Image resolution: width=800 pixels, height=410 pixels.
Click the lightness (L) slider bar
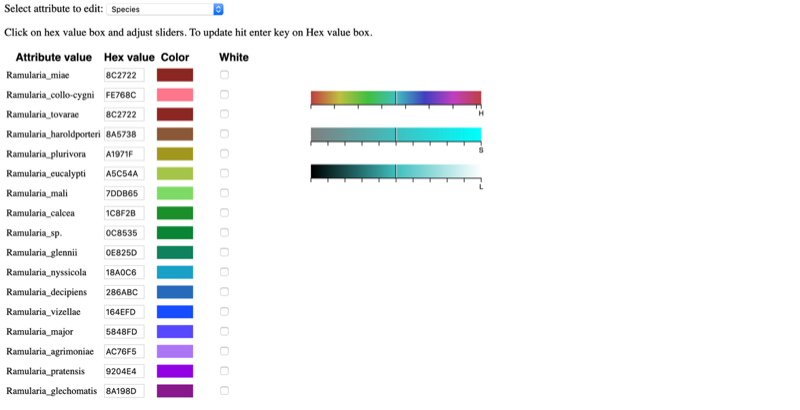point(396,171)
